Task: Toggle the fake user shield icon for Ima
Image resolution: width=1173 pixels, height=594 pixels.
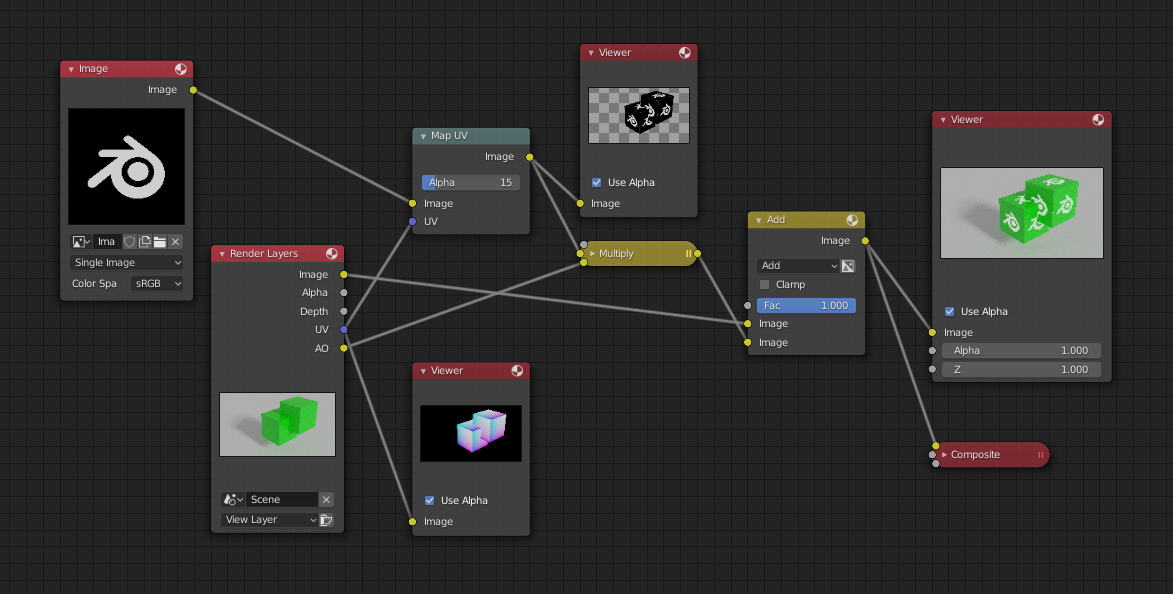Action: pos(130,241)
